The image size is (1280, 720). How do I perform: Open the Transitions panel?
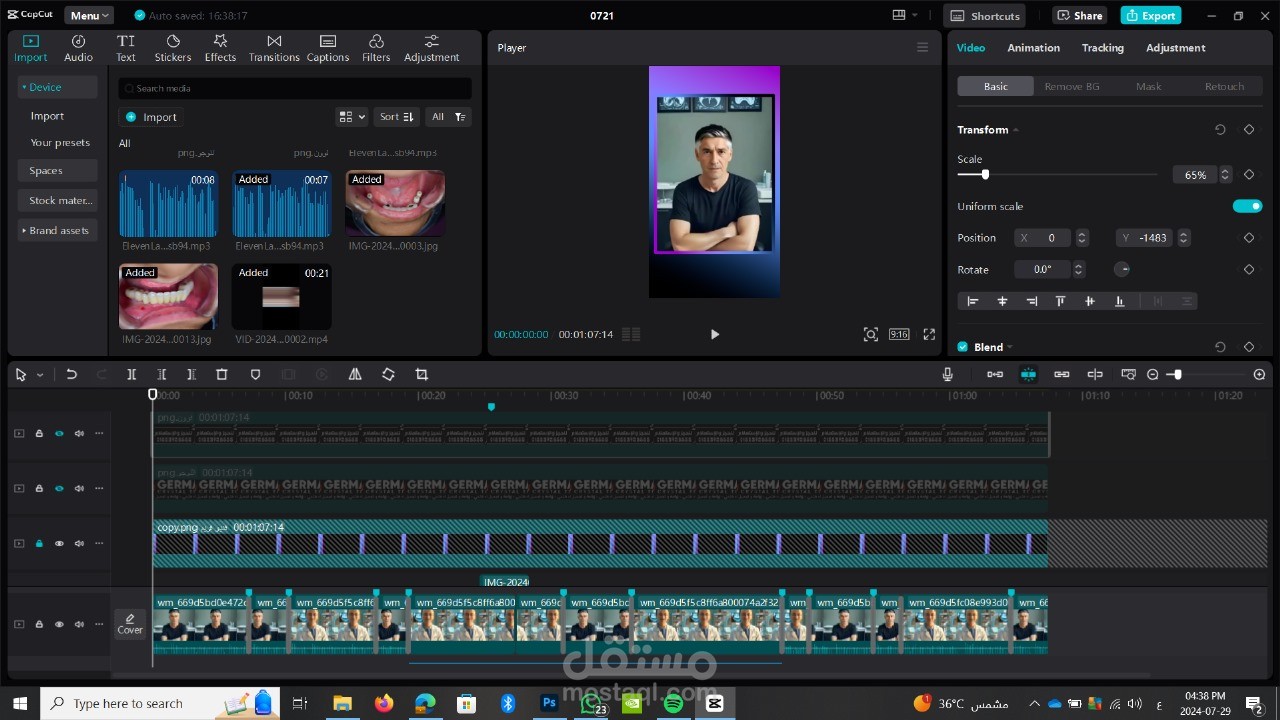tap(274, 47)
